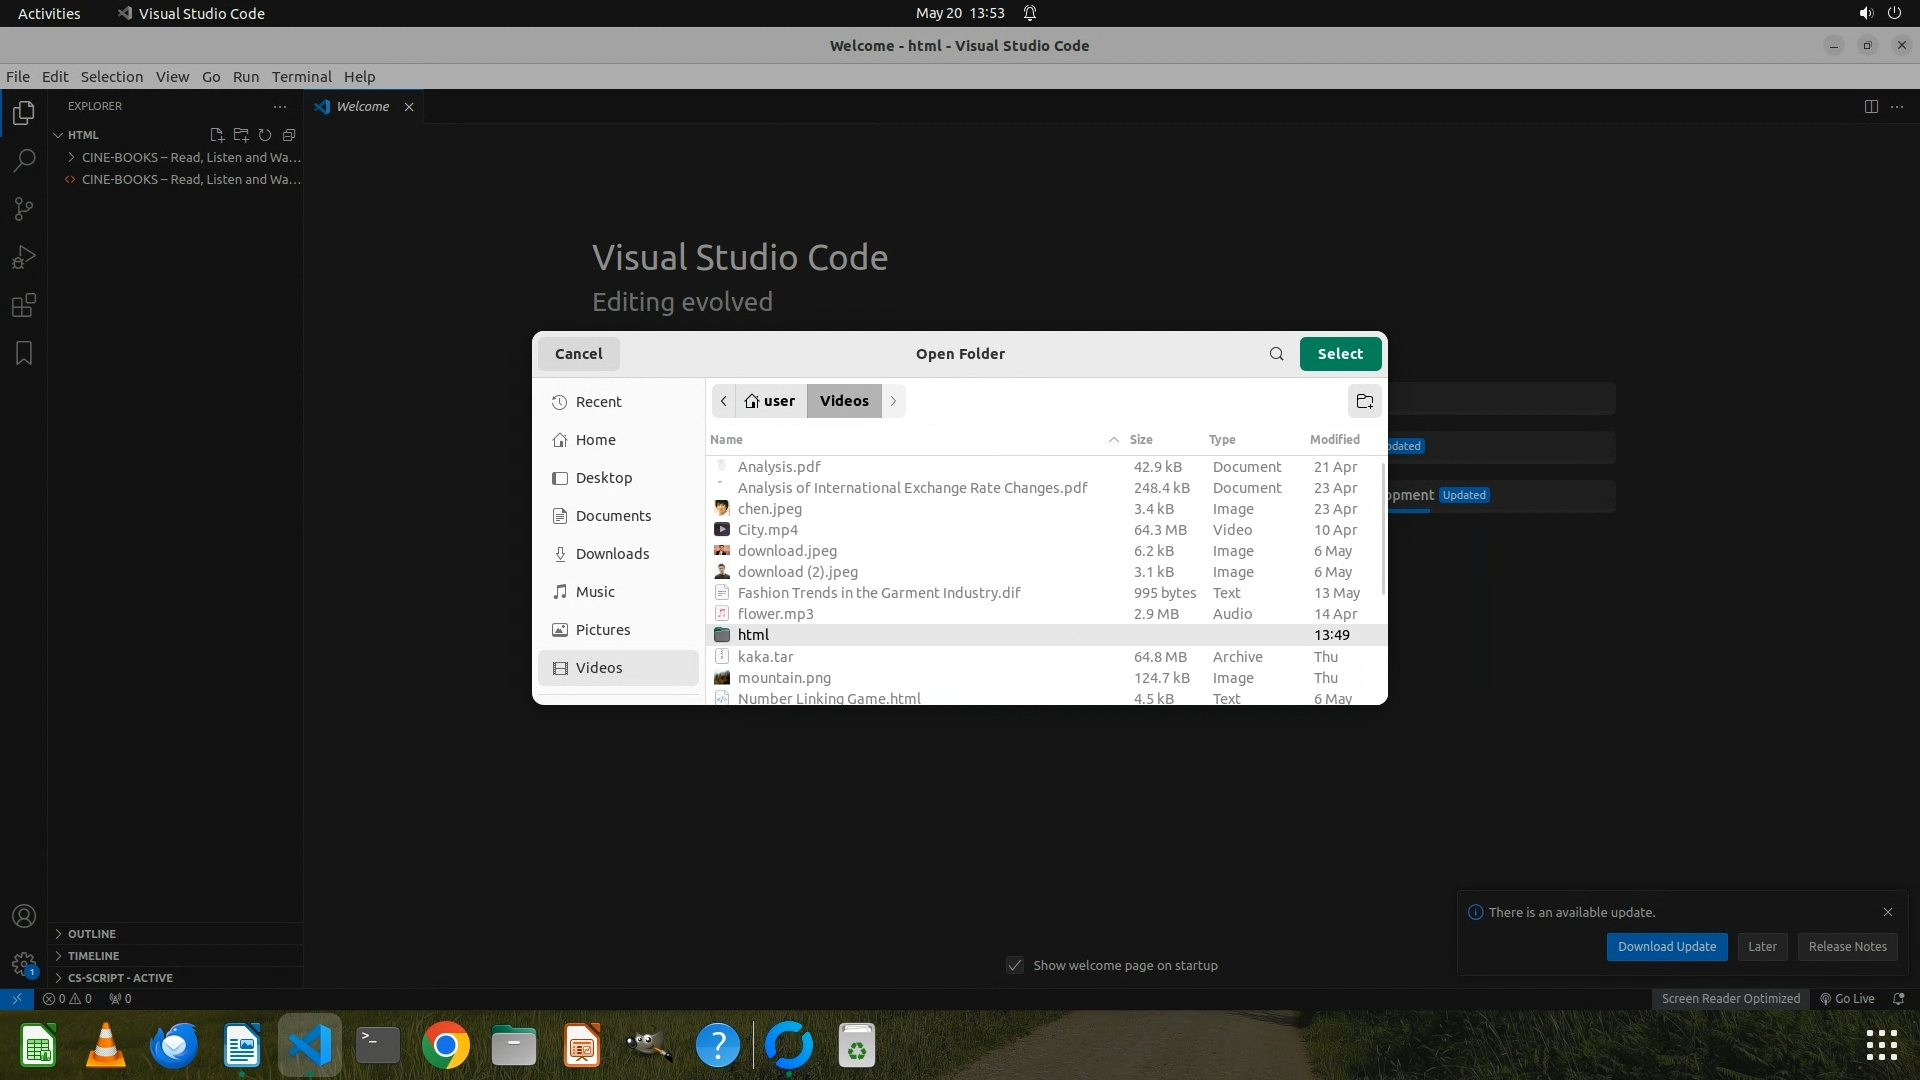Expand the TIMELINE section
Viewport: 1920px width, 1080px height.
pos(93,955)
